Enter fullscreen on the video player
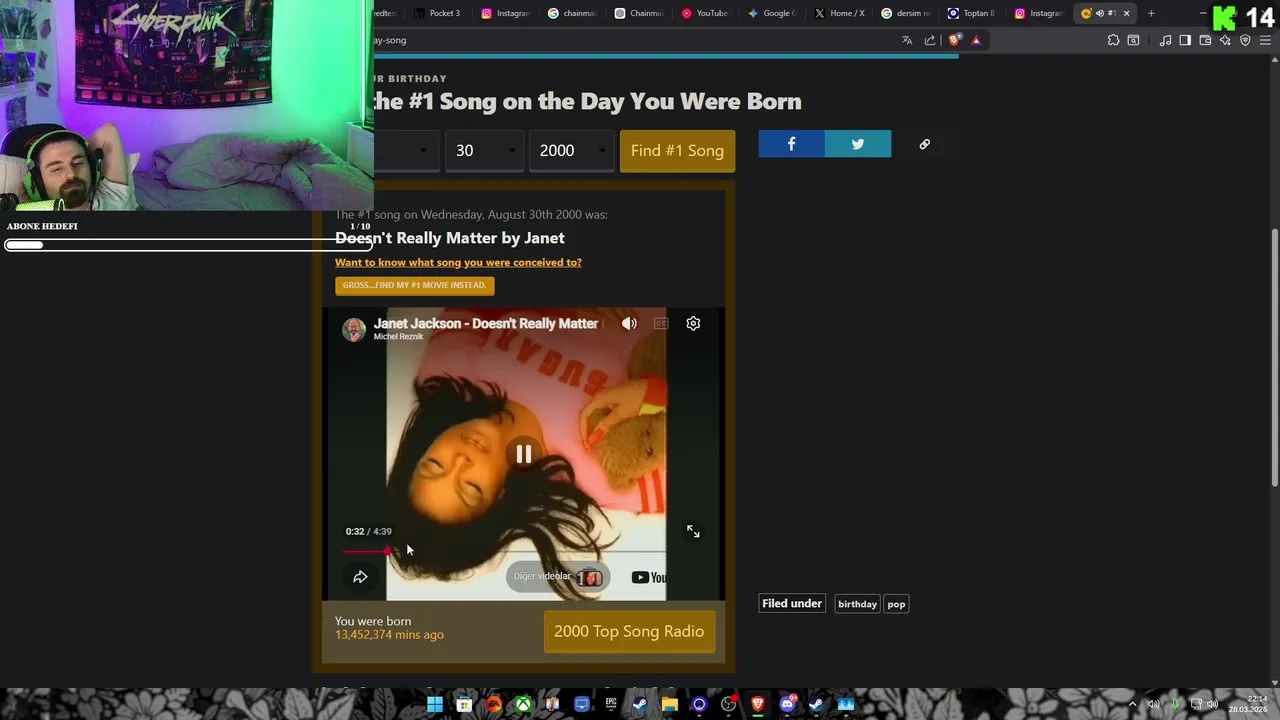The image size is (1280, 720). pyautogui.click(x=693, y=531)
